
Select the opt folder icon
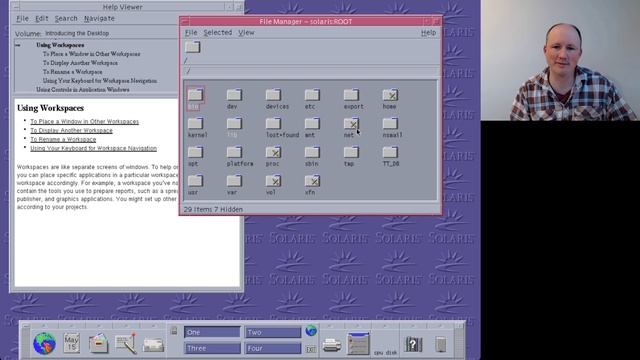tap(195, 153)
